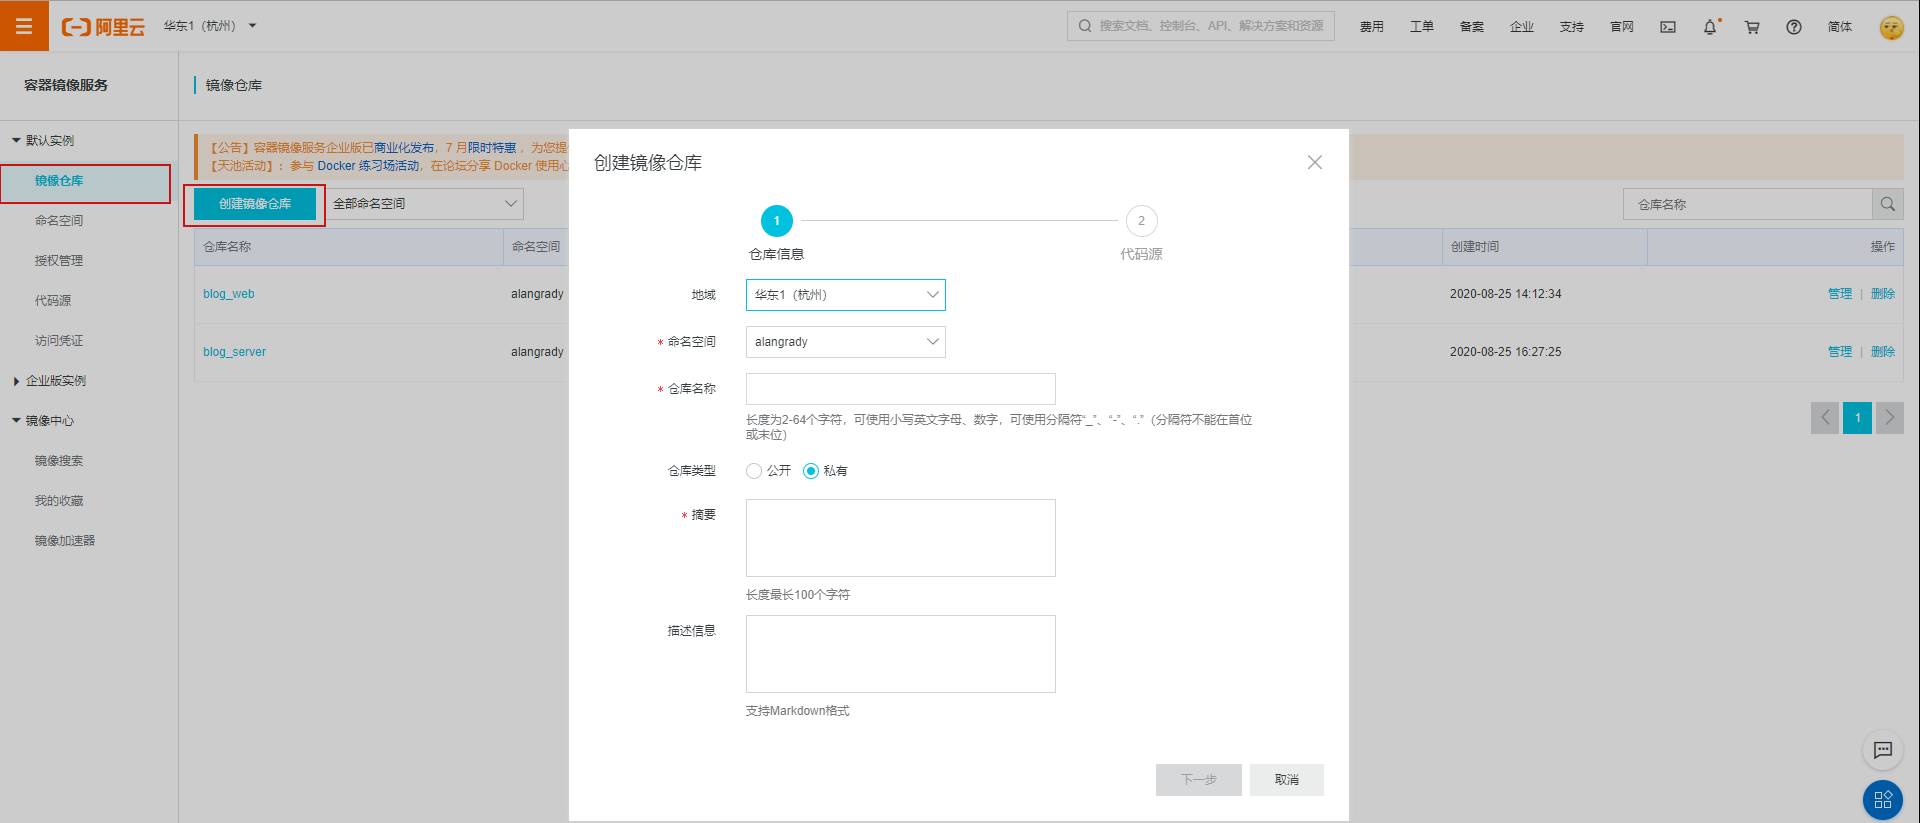The image size is (1920, 823).
Task: Open 企业 in the top menu
Action: [1522, 27]
